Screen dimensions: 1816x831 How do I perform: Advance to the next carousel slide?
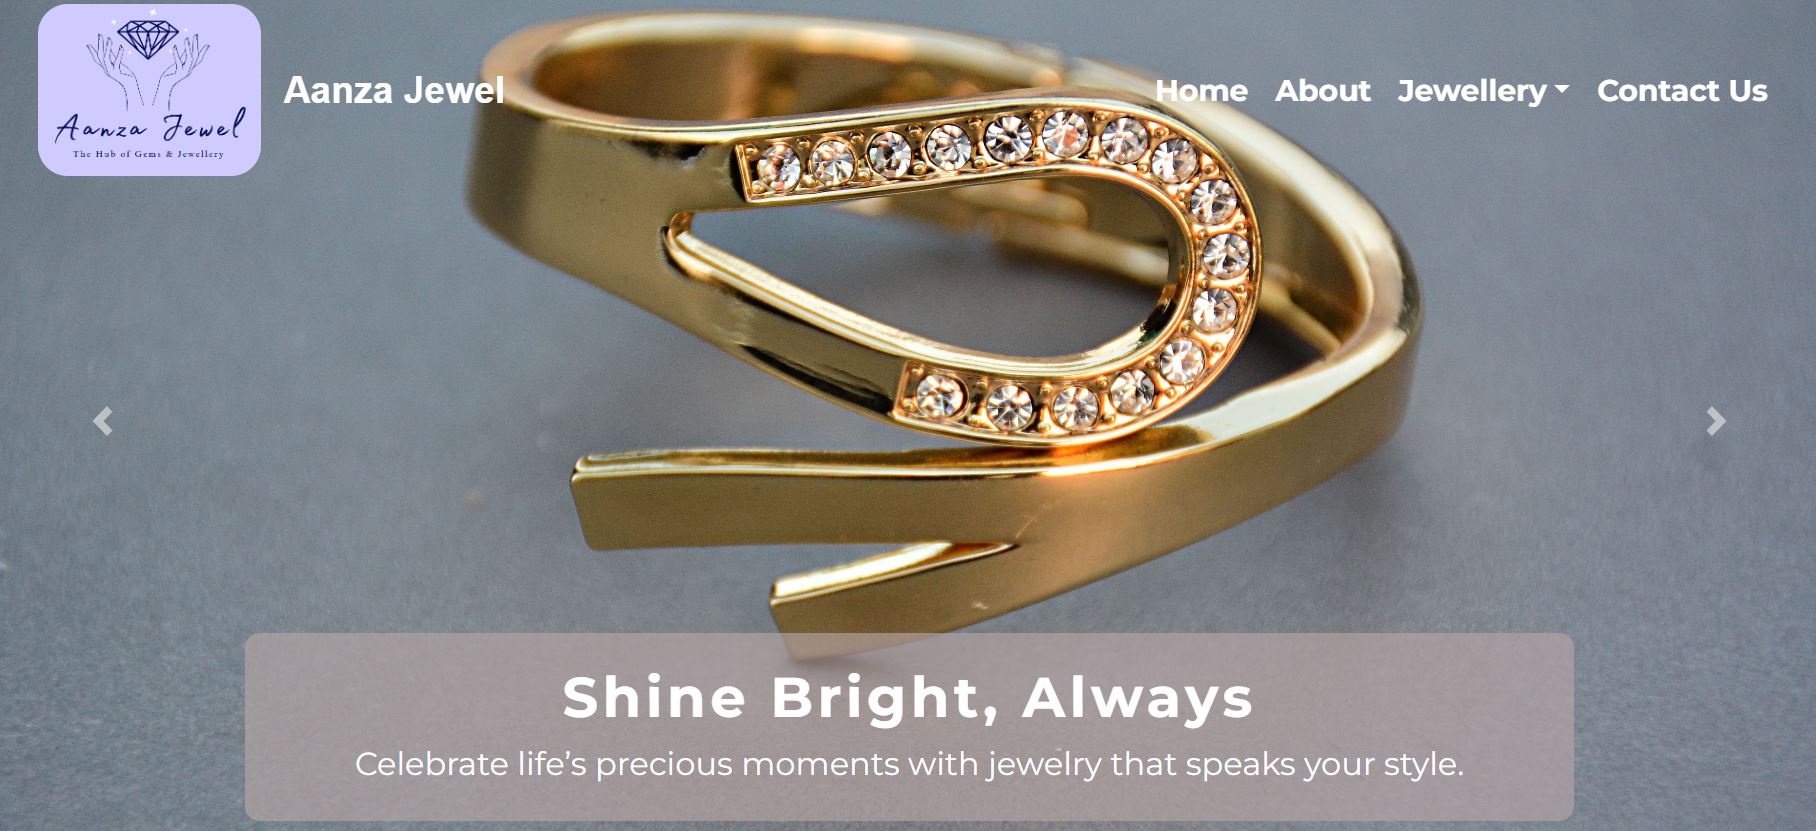pyautogui.click(x=1716, y=421)
